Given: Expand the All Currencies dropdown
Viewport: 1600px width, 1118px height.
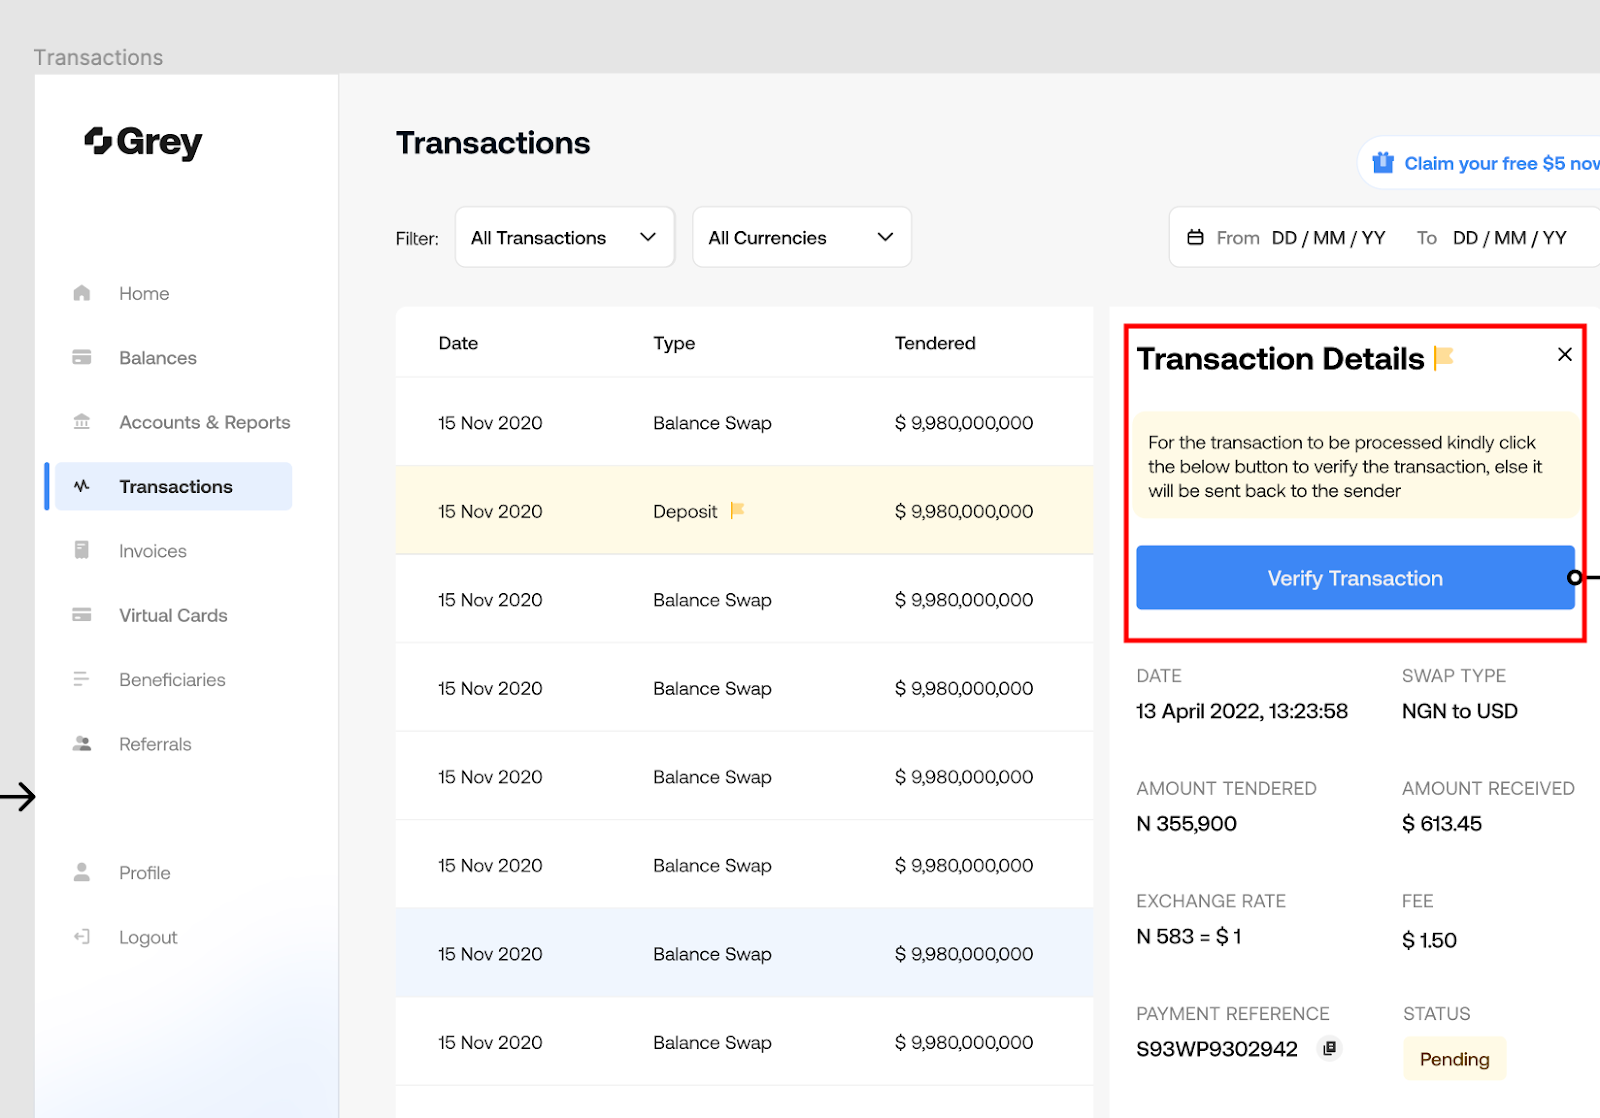Looking at the screenshot, I should (x=800, y=237).
